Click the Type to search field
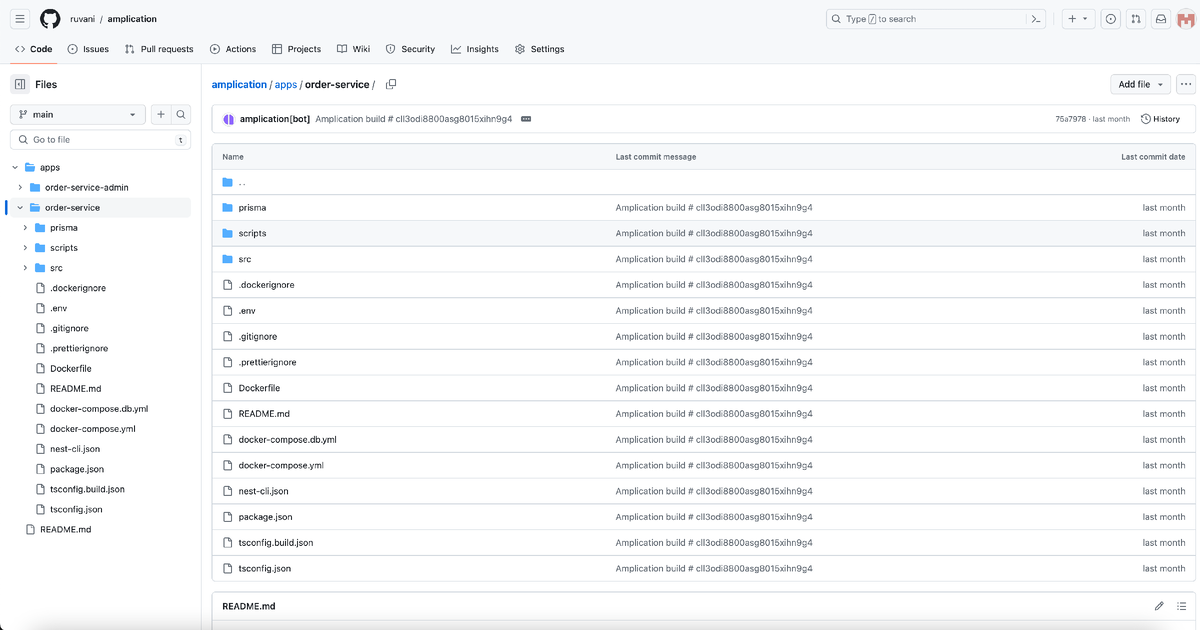Image resolution: width=1200 pixels, height=630 pixels. (937, 19)
